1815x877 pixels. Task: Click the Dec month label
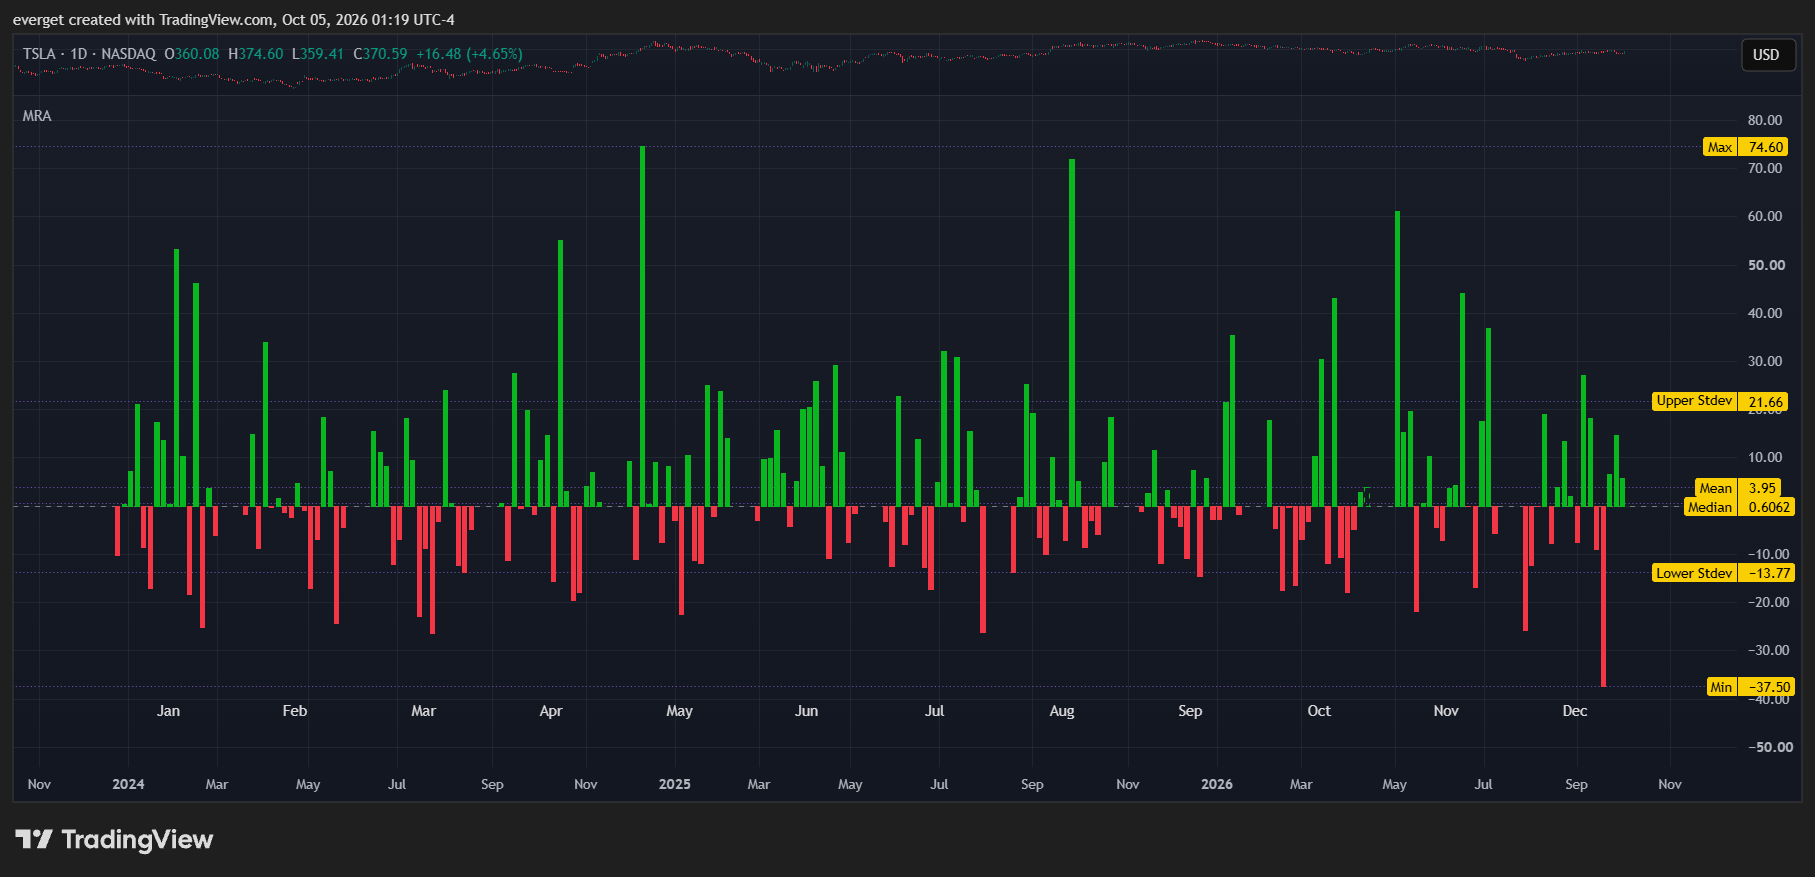tap(1575, 711)
